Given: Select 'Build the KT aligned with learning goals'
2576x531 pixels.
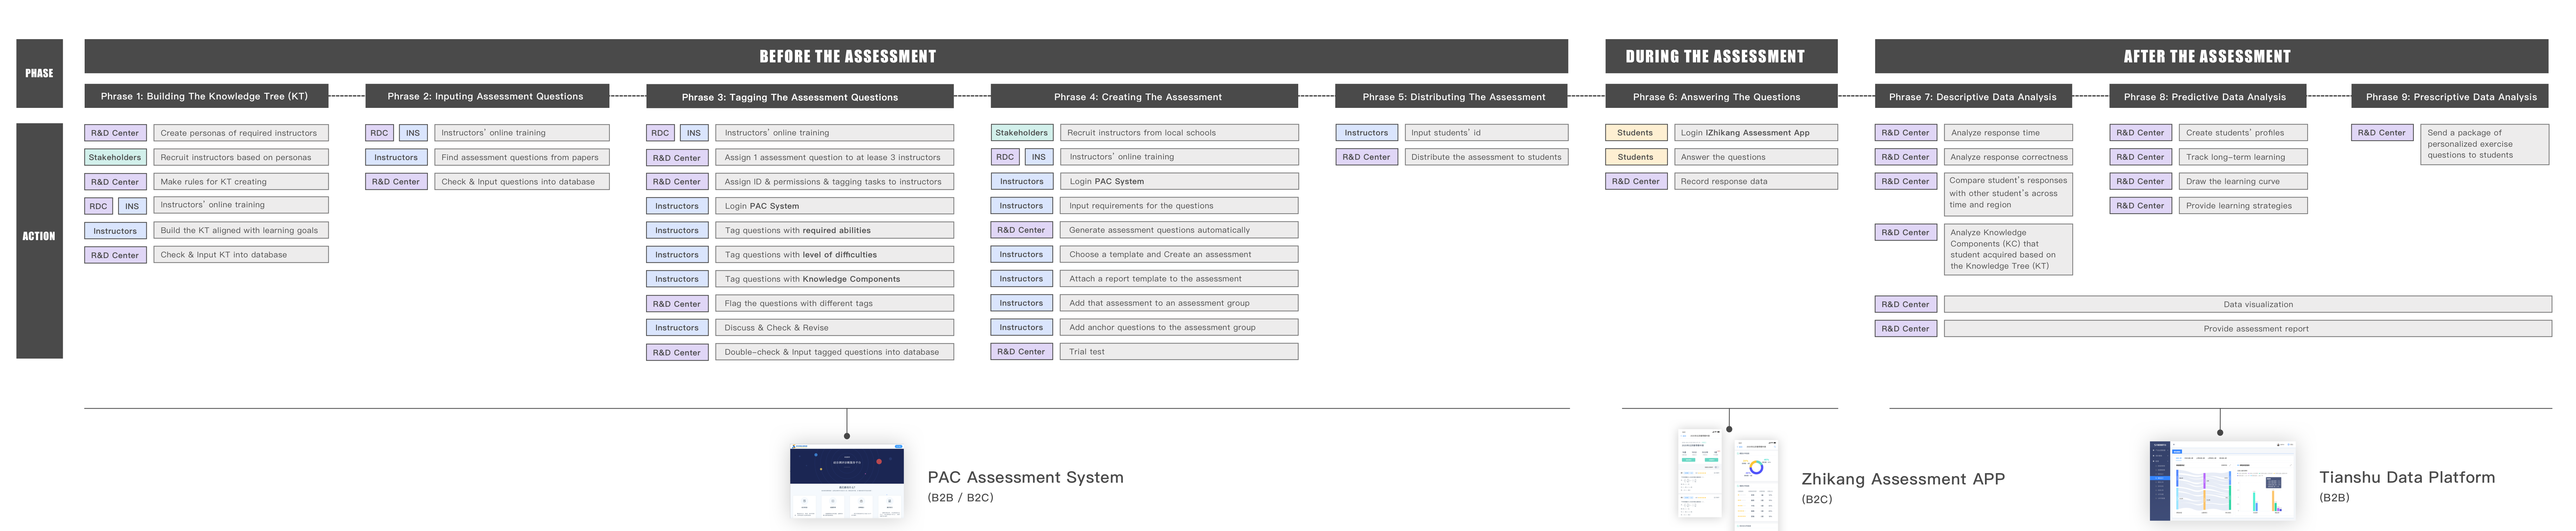Looking at the screenshot, I should click(241, 230).
